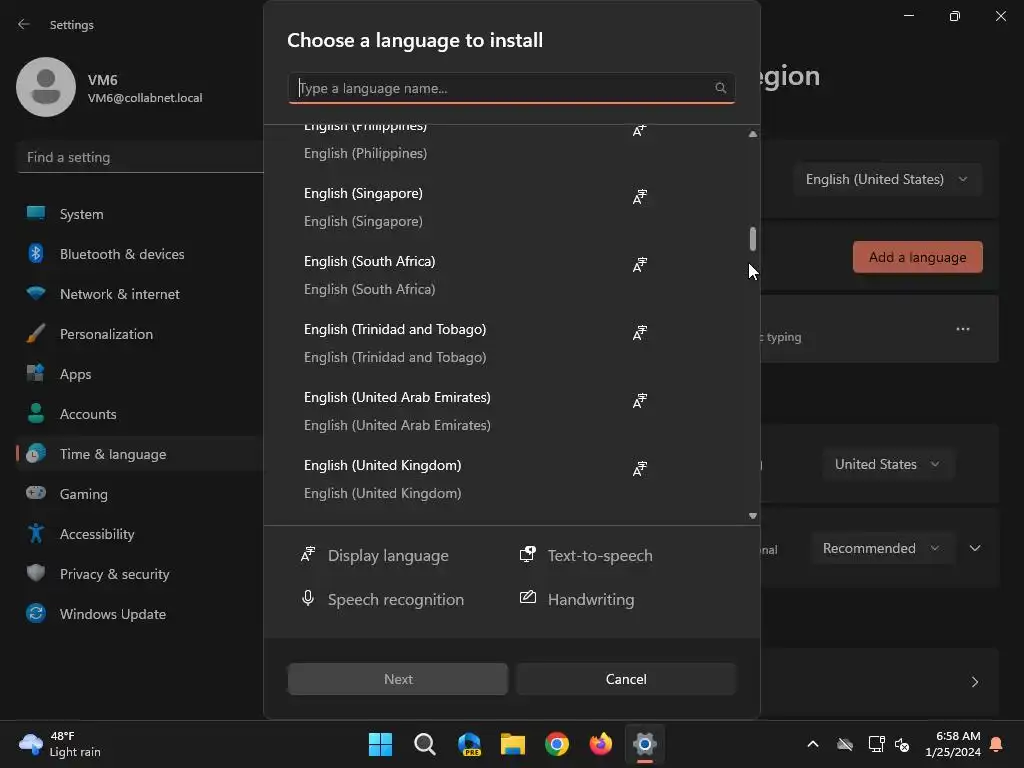The width and height of the screenshot is (1024, 768).
Task: Click the network status tray icon
Action: pos(876,744)
